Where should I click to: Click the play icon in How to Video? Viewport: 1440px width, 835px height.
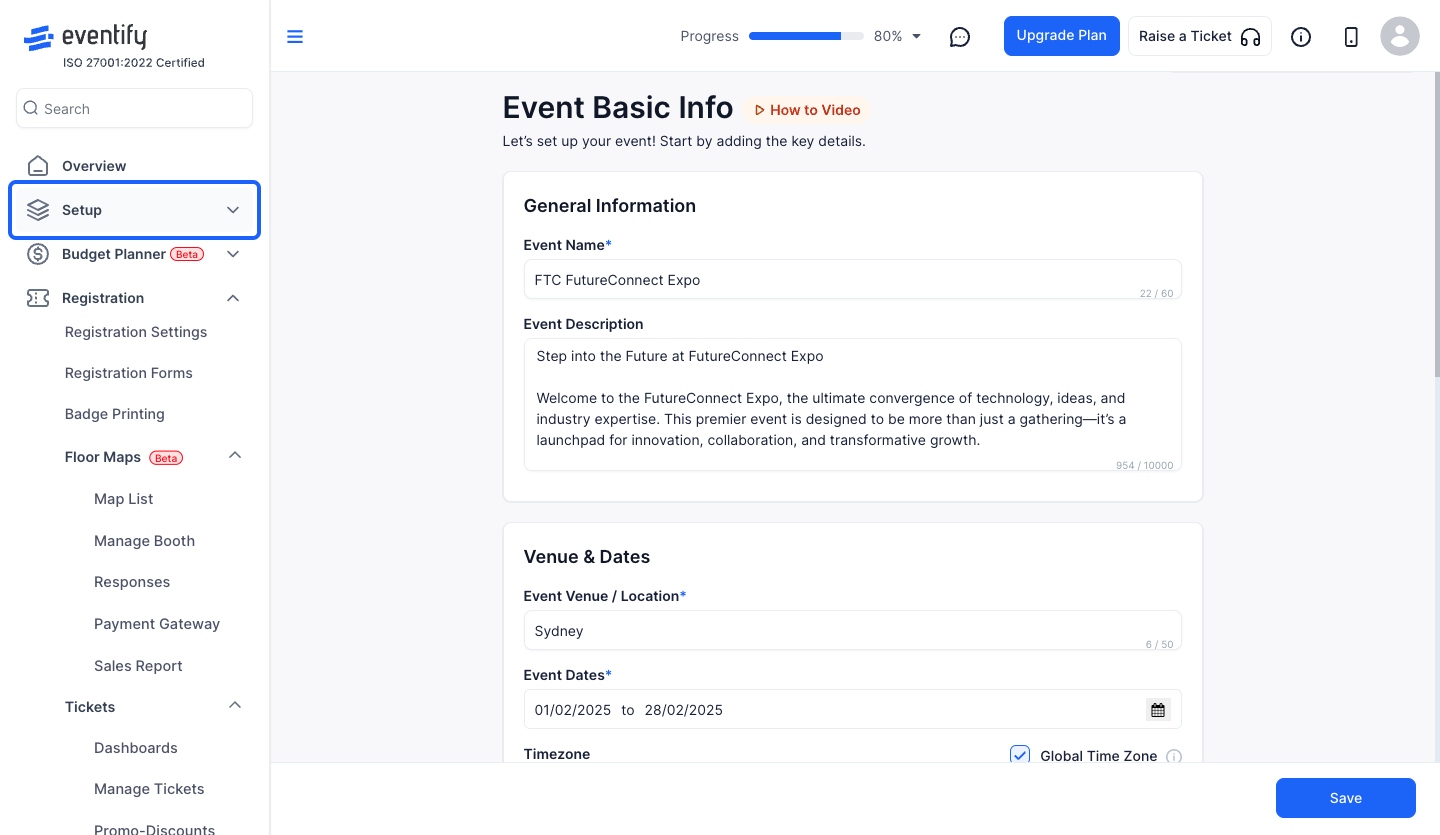(x=759, y=110)
